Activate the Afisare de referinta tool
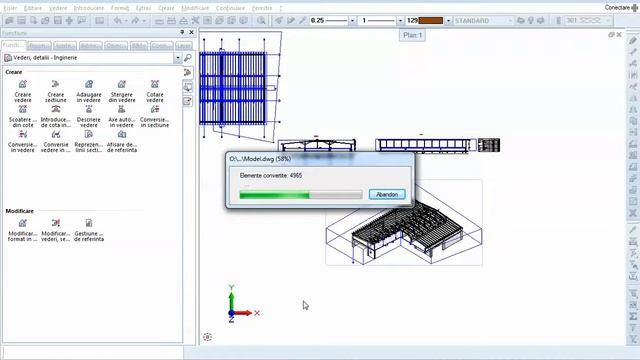 [x=122, y=141]
